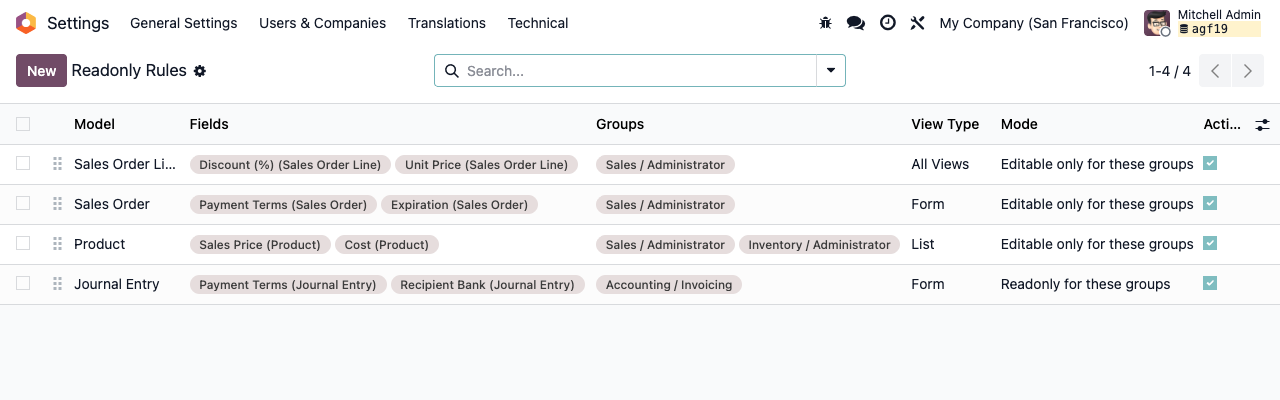Click the Readonly Rules breadcrumb title

tap(129, 71)
